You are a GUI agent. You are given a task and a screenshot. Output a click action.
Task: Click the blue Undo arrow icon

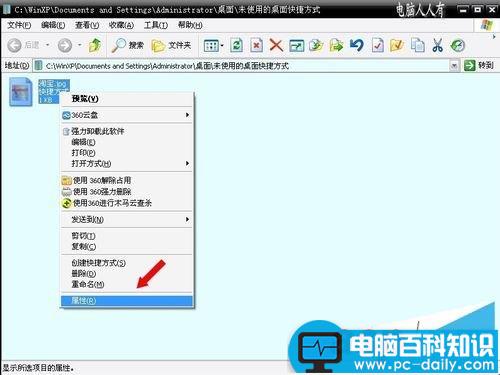tap(356, 45)
